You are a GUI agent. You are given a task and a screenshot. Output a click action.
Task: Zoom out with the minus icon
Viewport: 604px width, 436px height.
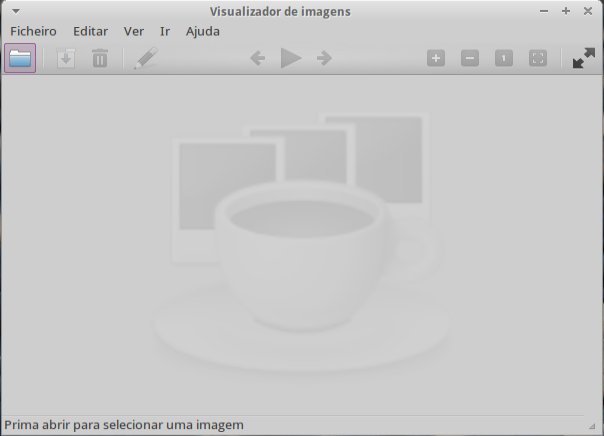(470, 58)
